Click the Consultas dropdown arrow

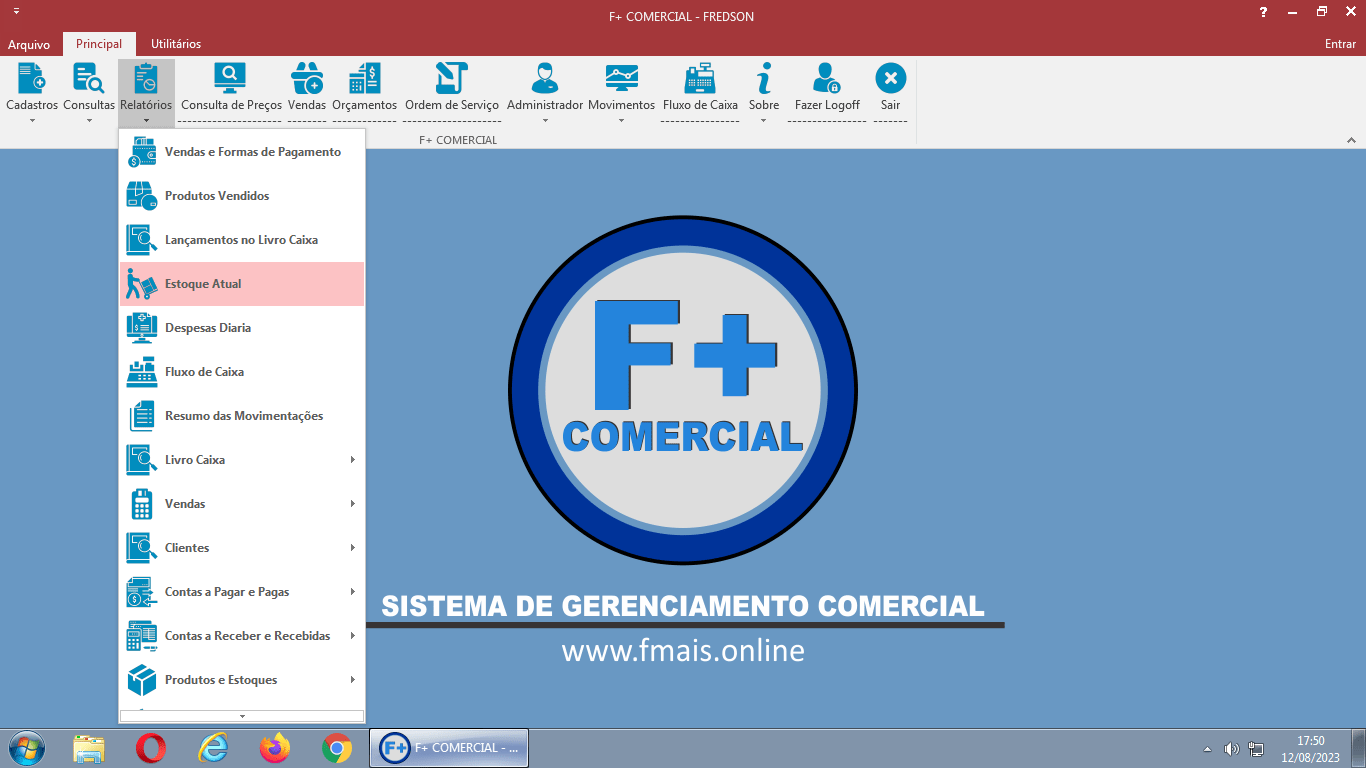pyautogui.click(x=89, y=121)
